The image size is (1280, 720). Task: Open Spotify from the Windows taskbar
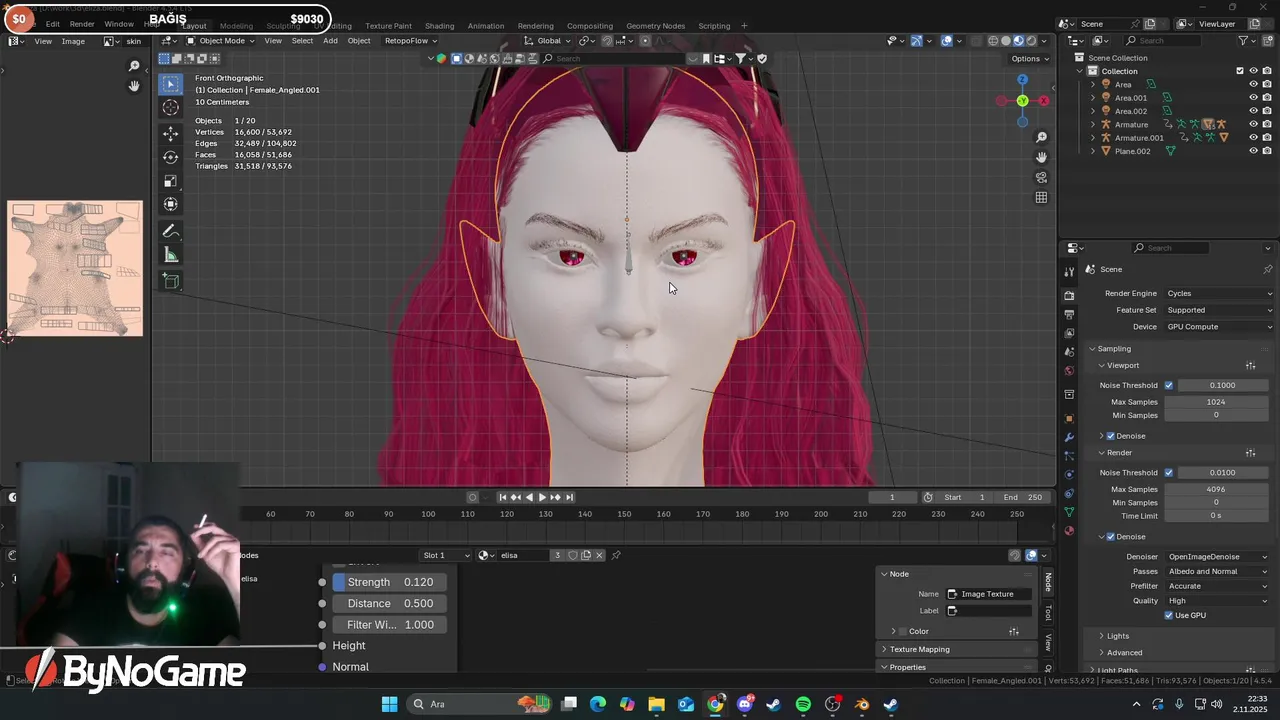pos(803,704)
